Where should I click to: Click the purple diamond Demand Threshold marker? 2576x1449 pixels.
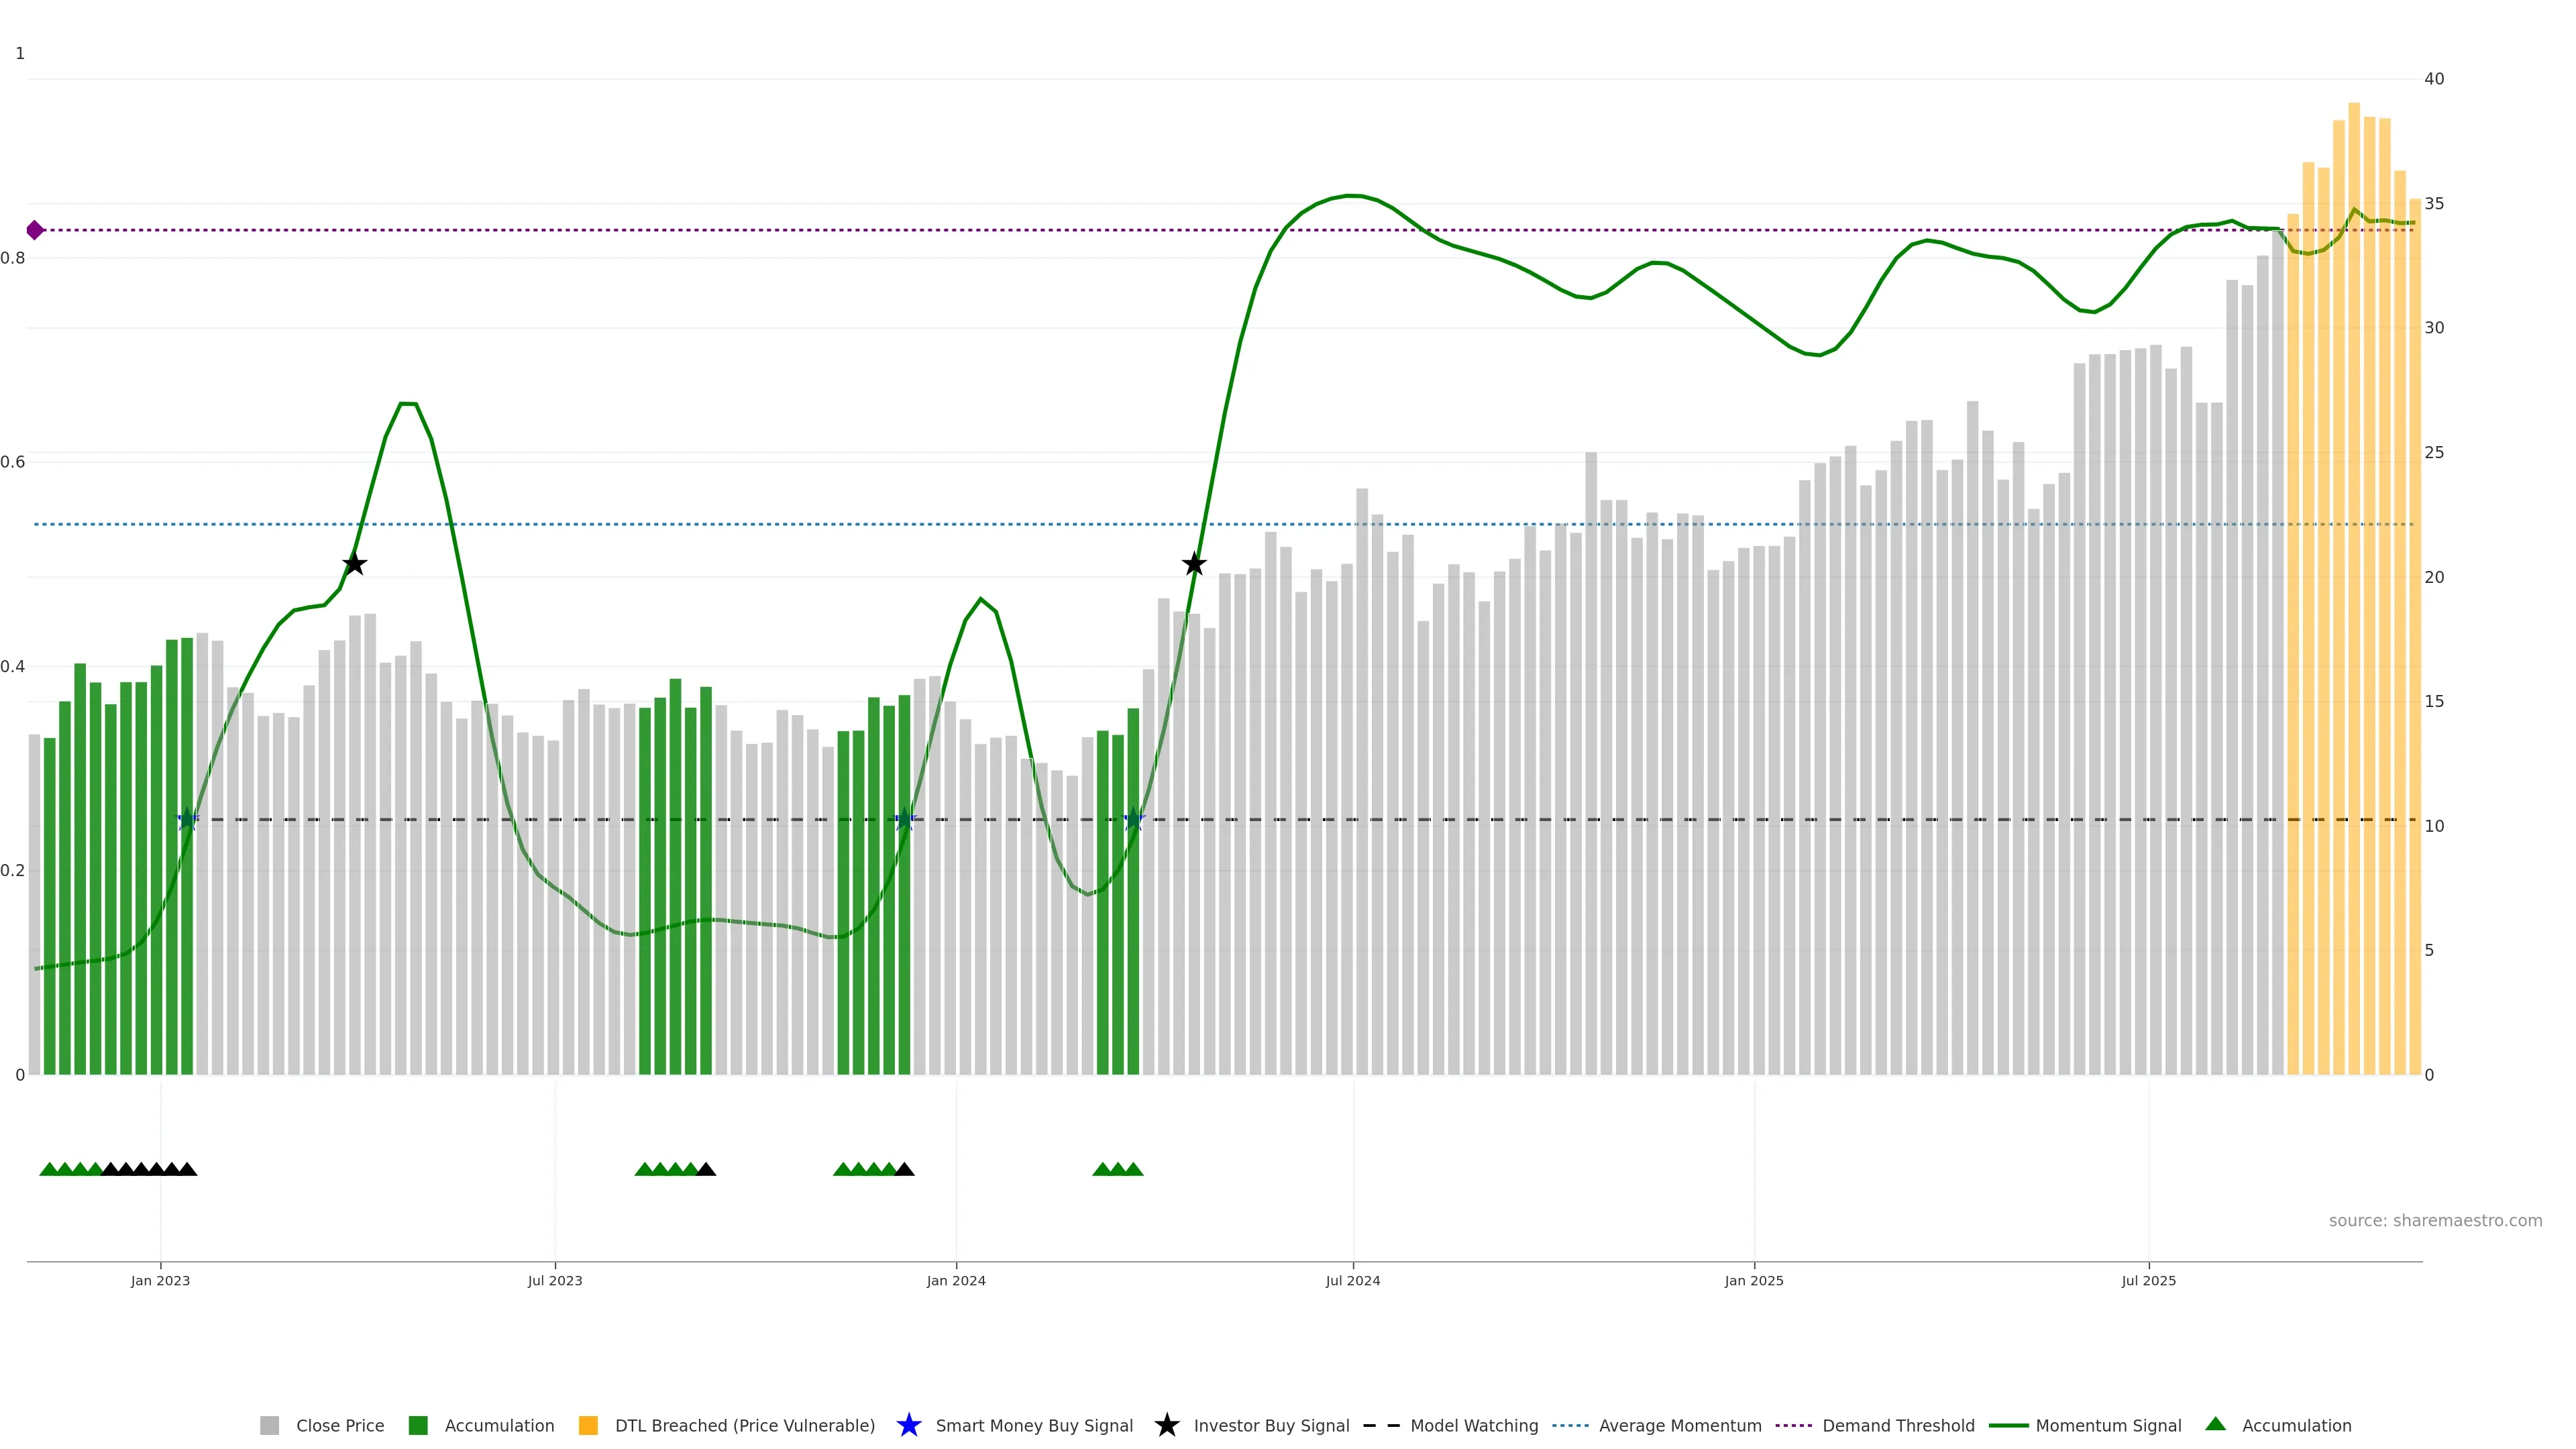click(x=35, y=230)
